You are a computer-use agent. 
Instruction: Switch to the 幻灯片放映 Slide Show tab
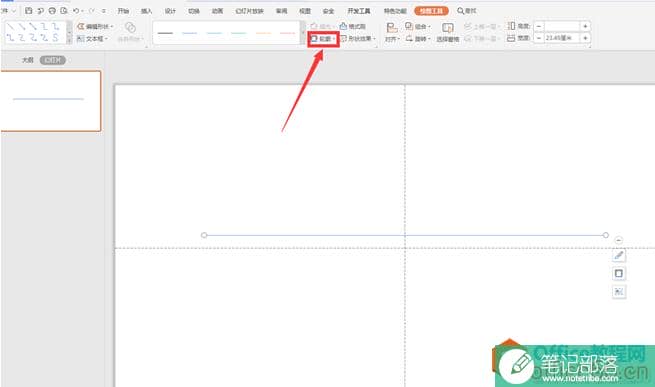pos(249,11)
